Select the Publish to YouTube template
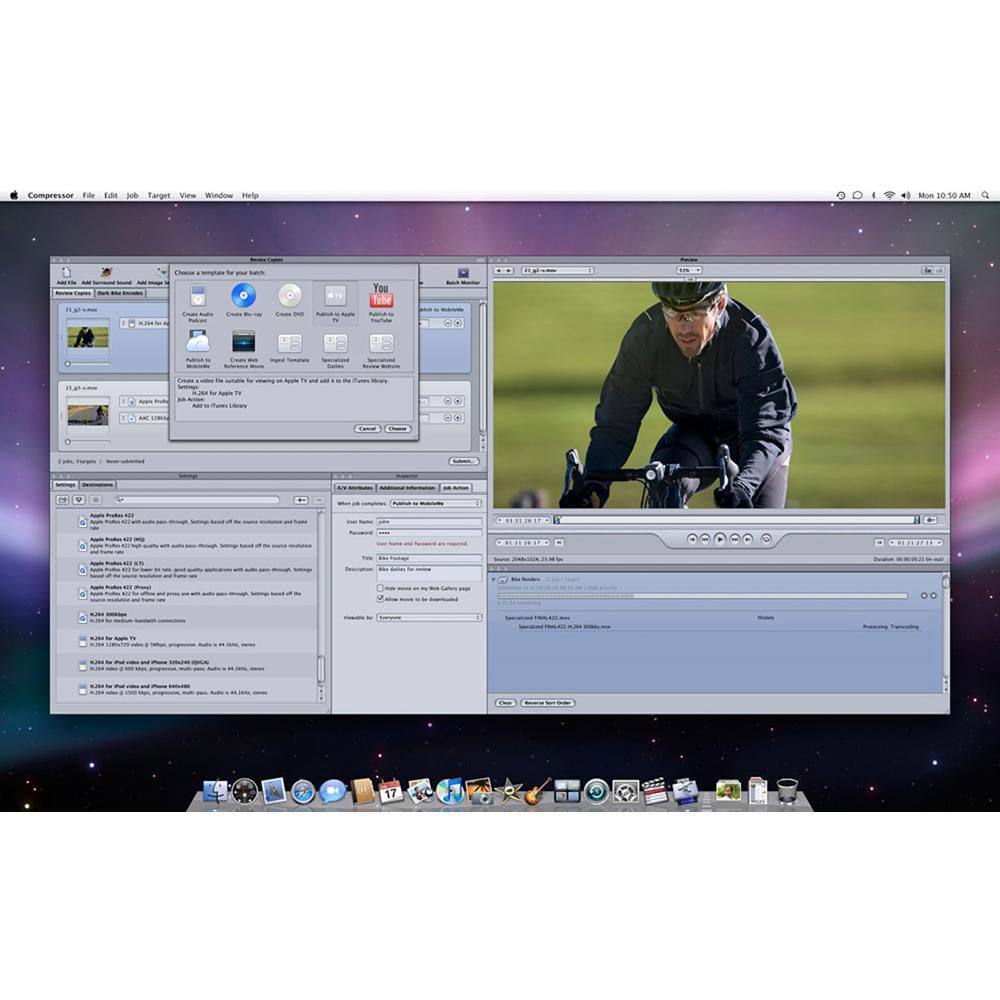 380,296
